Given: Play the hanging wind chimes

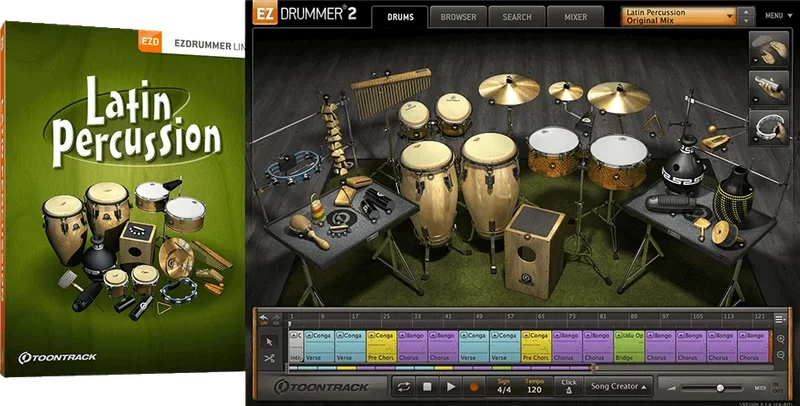Looking at the screenshot, I should [390, 92].
